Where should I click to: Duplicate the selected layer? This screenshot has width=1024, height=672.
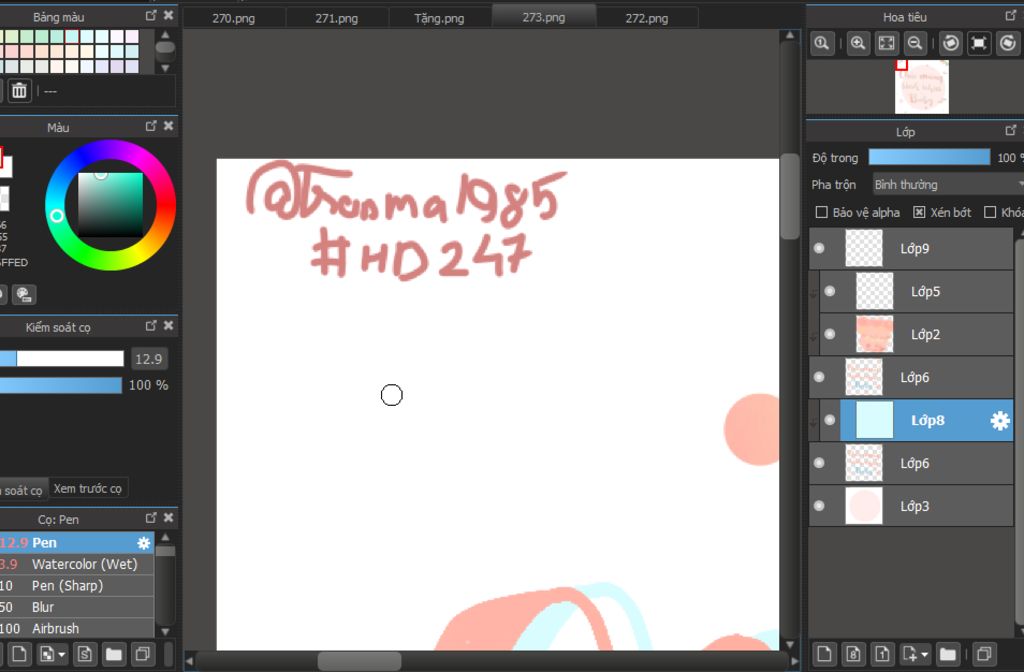tap(984, 654)
